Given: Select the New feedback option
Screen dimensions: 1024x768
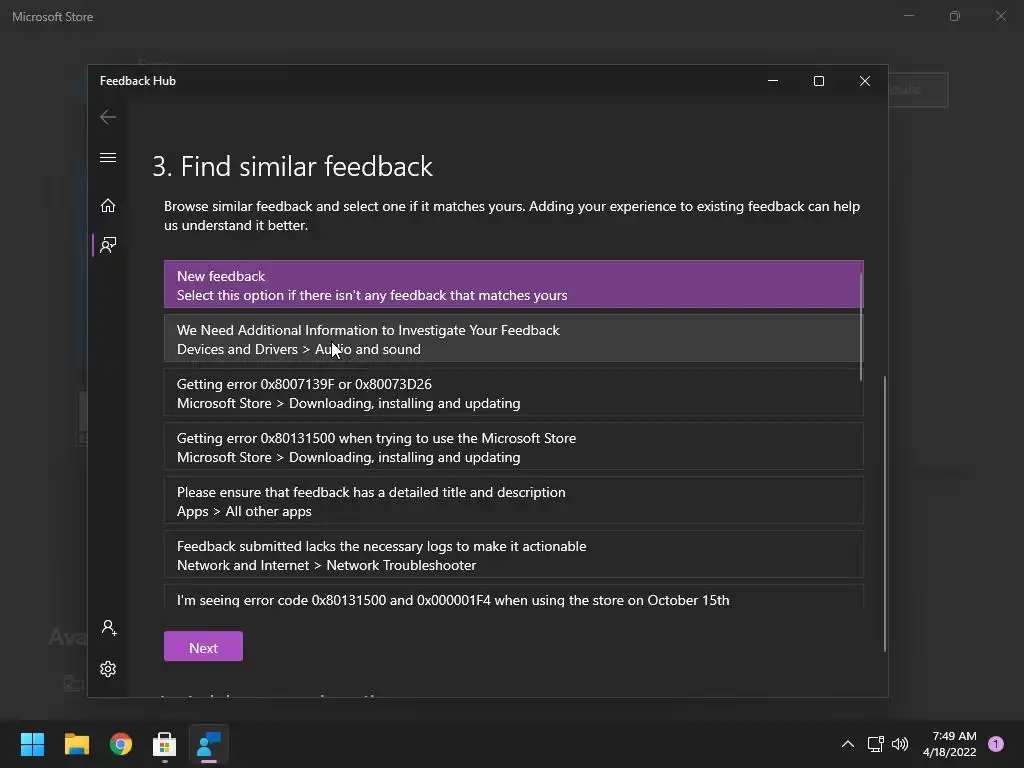Looking at the screenshot, I should tap(513, 285).
